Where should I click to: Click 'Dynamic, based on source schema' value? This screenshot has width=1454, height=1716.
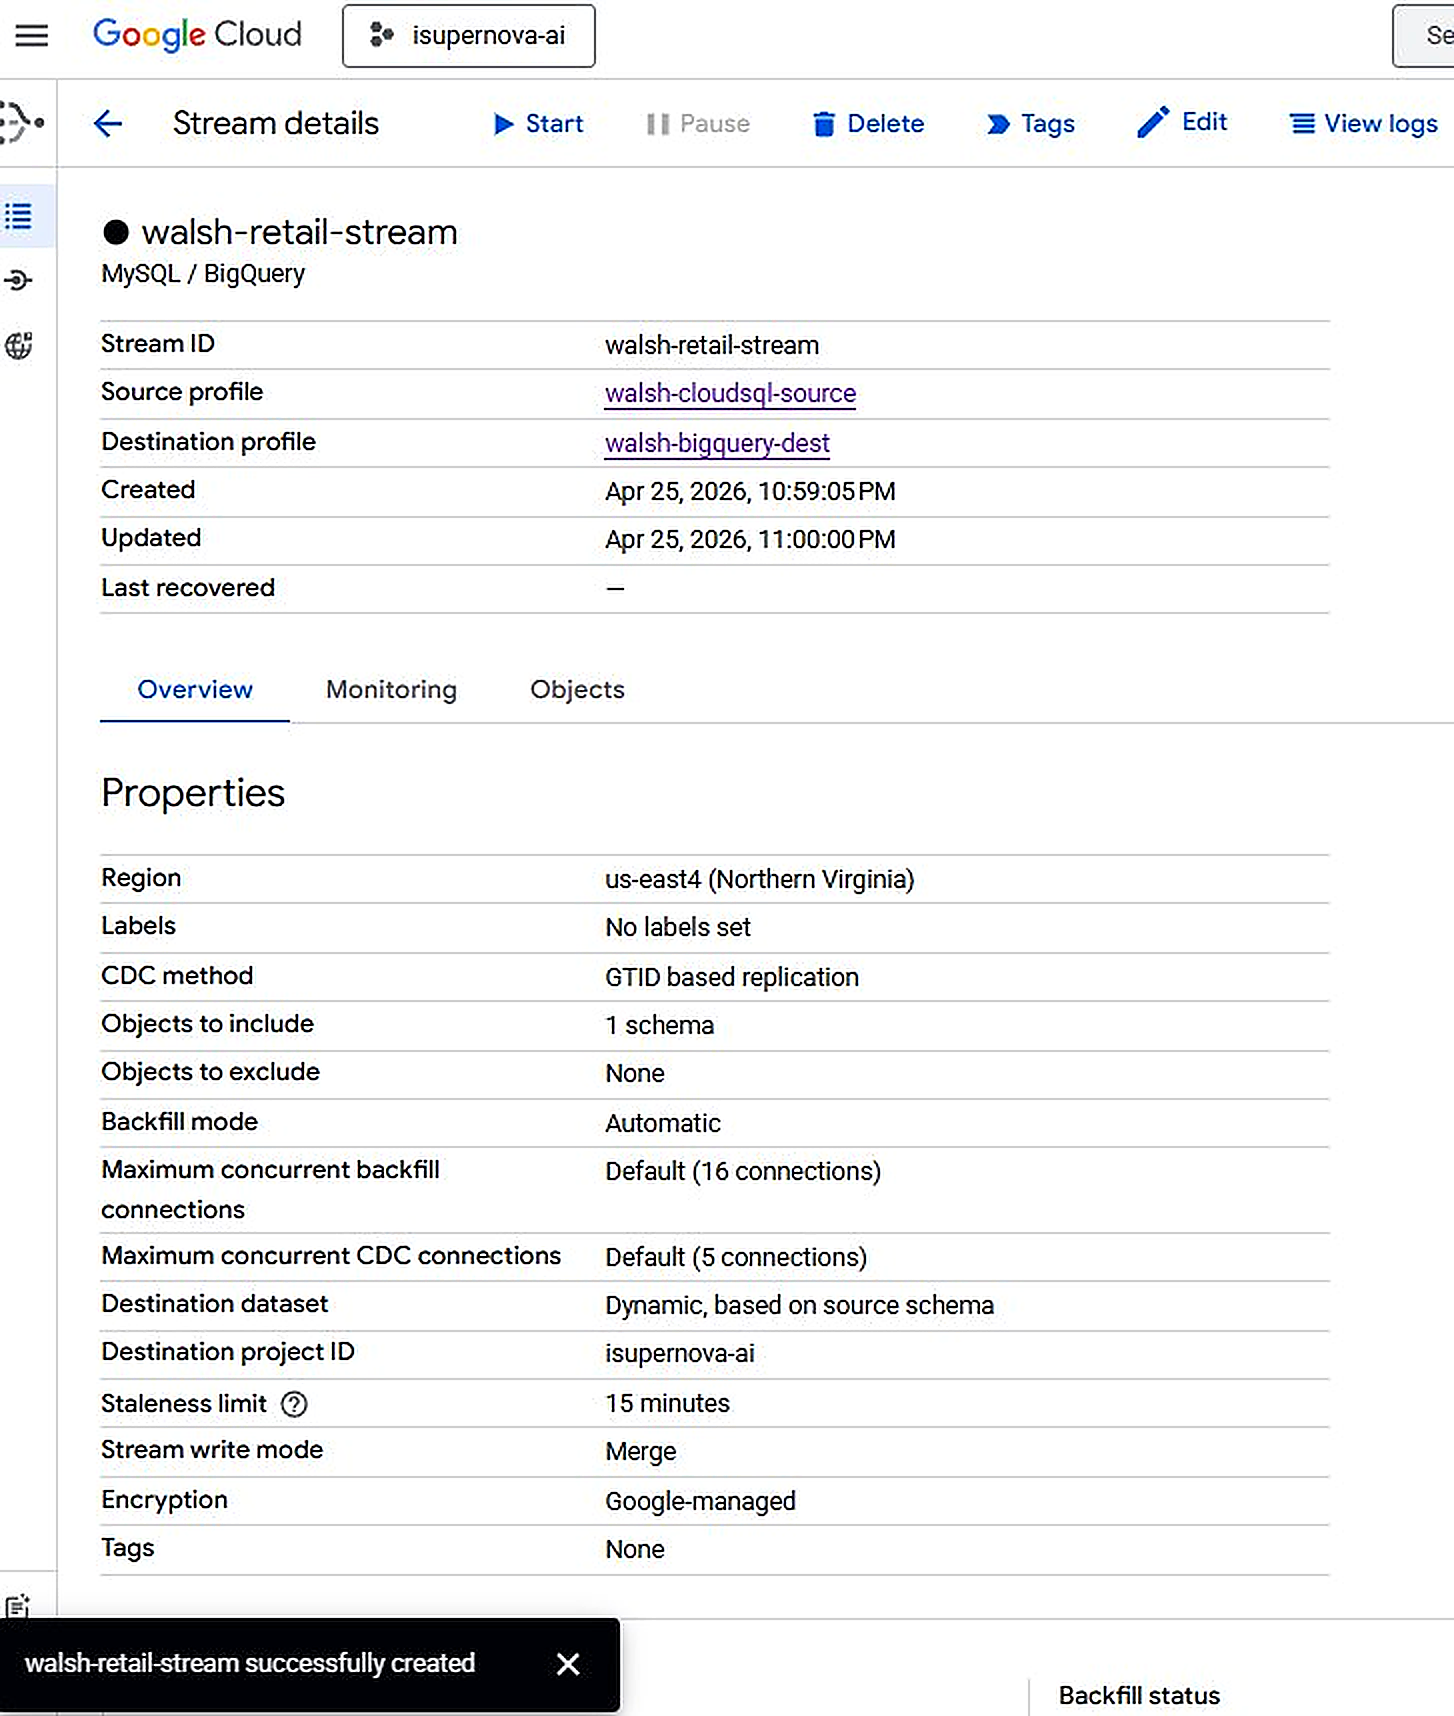pyautogui.click(x=800, y=1305)
